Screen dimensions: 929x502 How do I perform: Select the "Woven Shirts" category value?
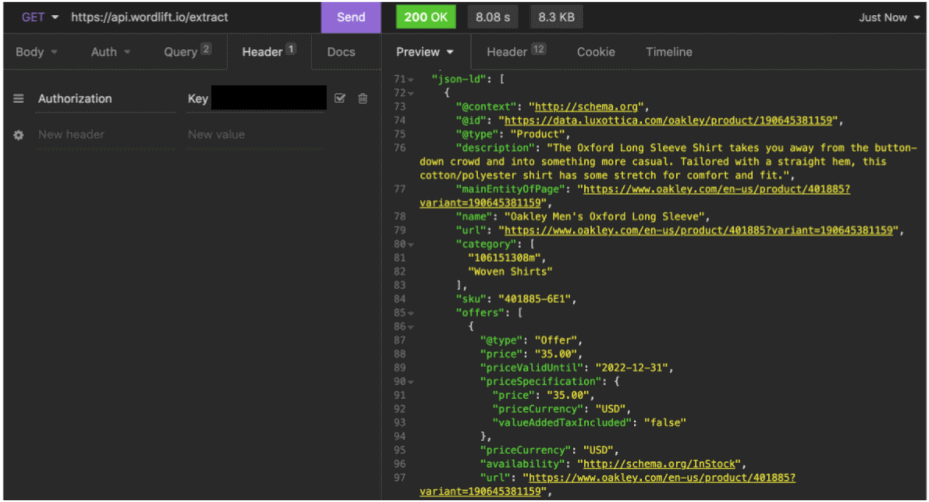pos(510,271)
